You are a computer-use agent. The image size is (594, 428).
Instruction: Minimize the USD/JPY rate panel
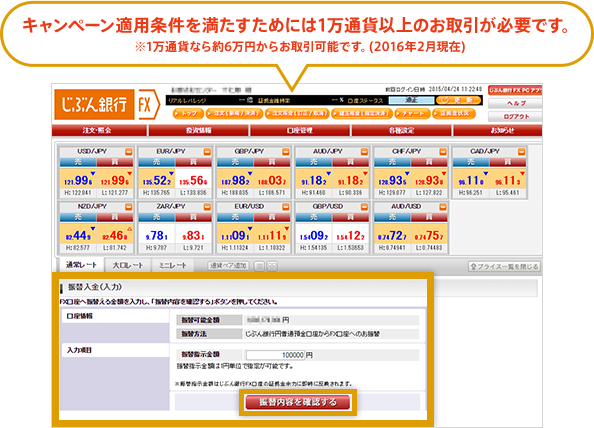click(129, 152)
